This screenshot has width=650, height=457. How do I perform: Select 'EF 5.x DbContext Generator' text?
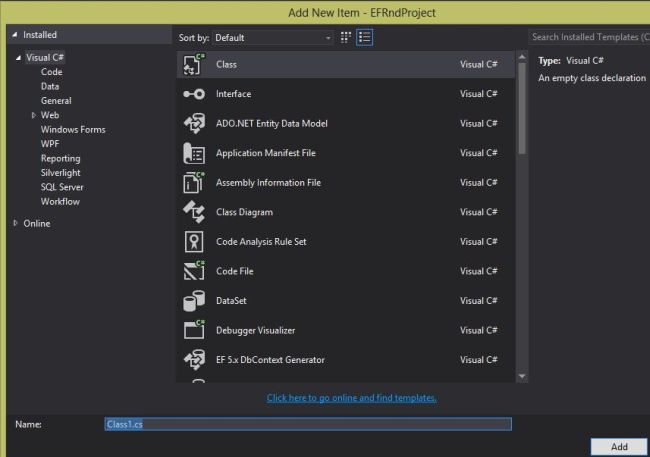pos(270,360)
